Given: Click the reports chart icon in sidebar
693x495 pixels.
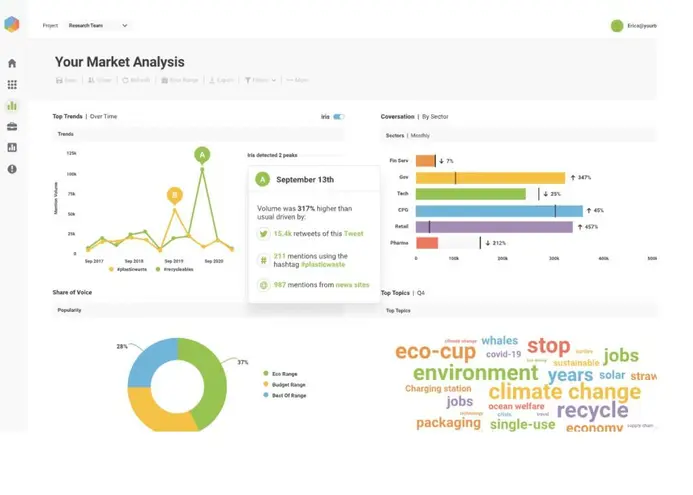Looking at the screenshot, I should [12, 148].
